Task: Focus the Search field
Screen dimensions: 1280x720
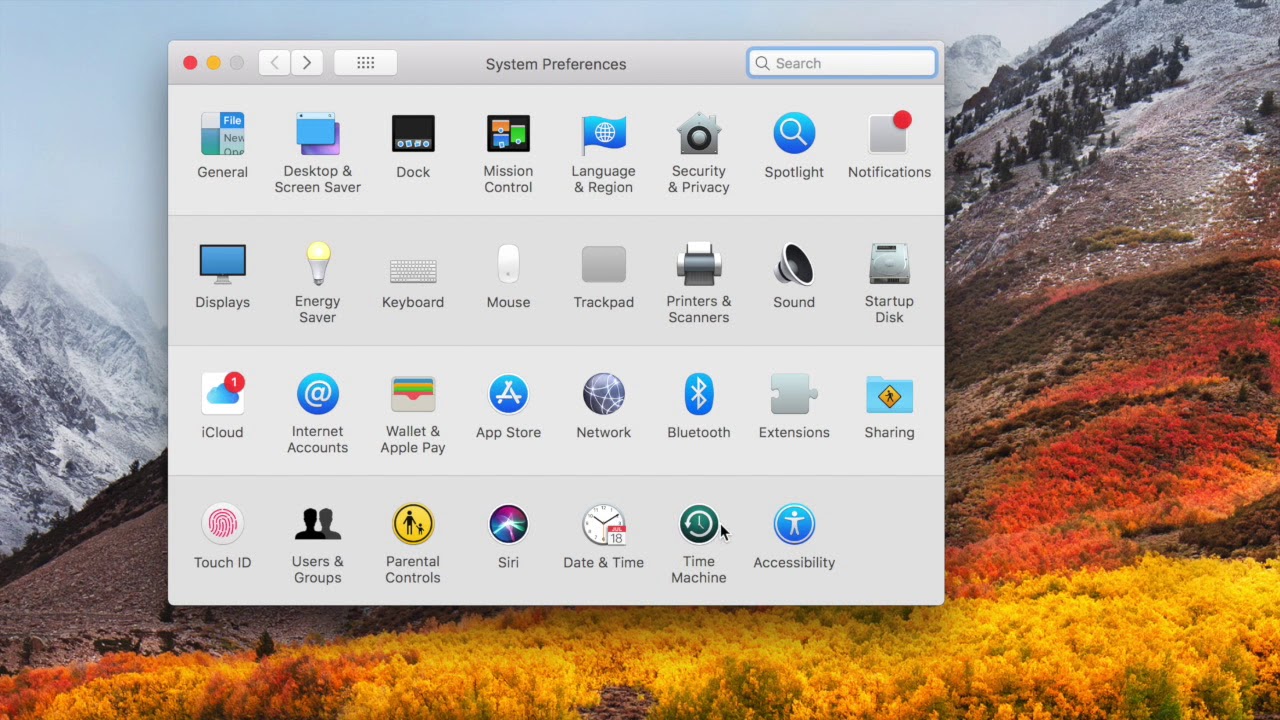Action: pyautogui.click(x=842, y=63)
